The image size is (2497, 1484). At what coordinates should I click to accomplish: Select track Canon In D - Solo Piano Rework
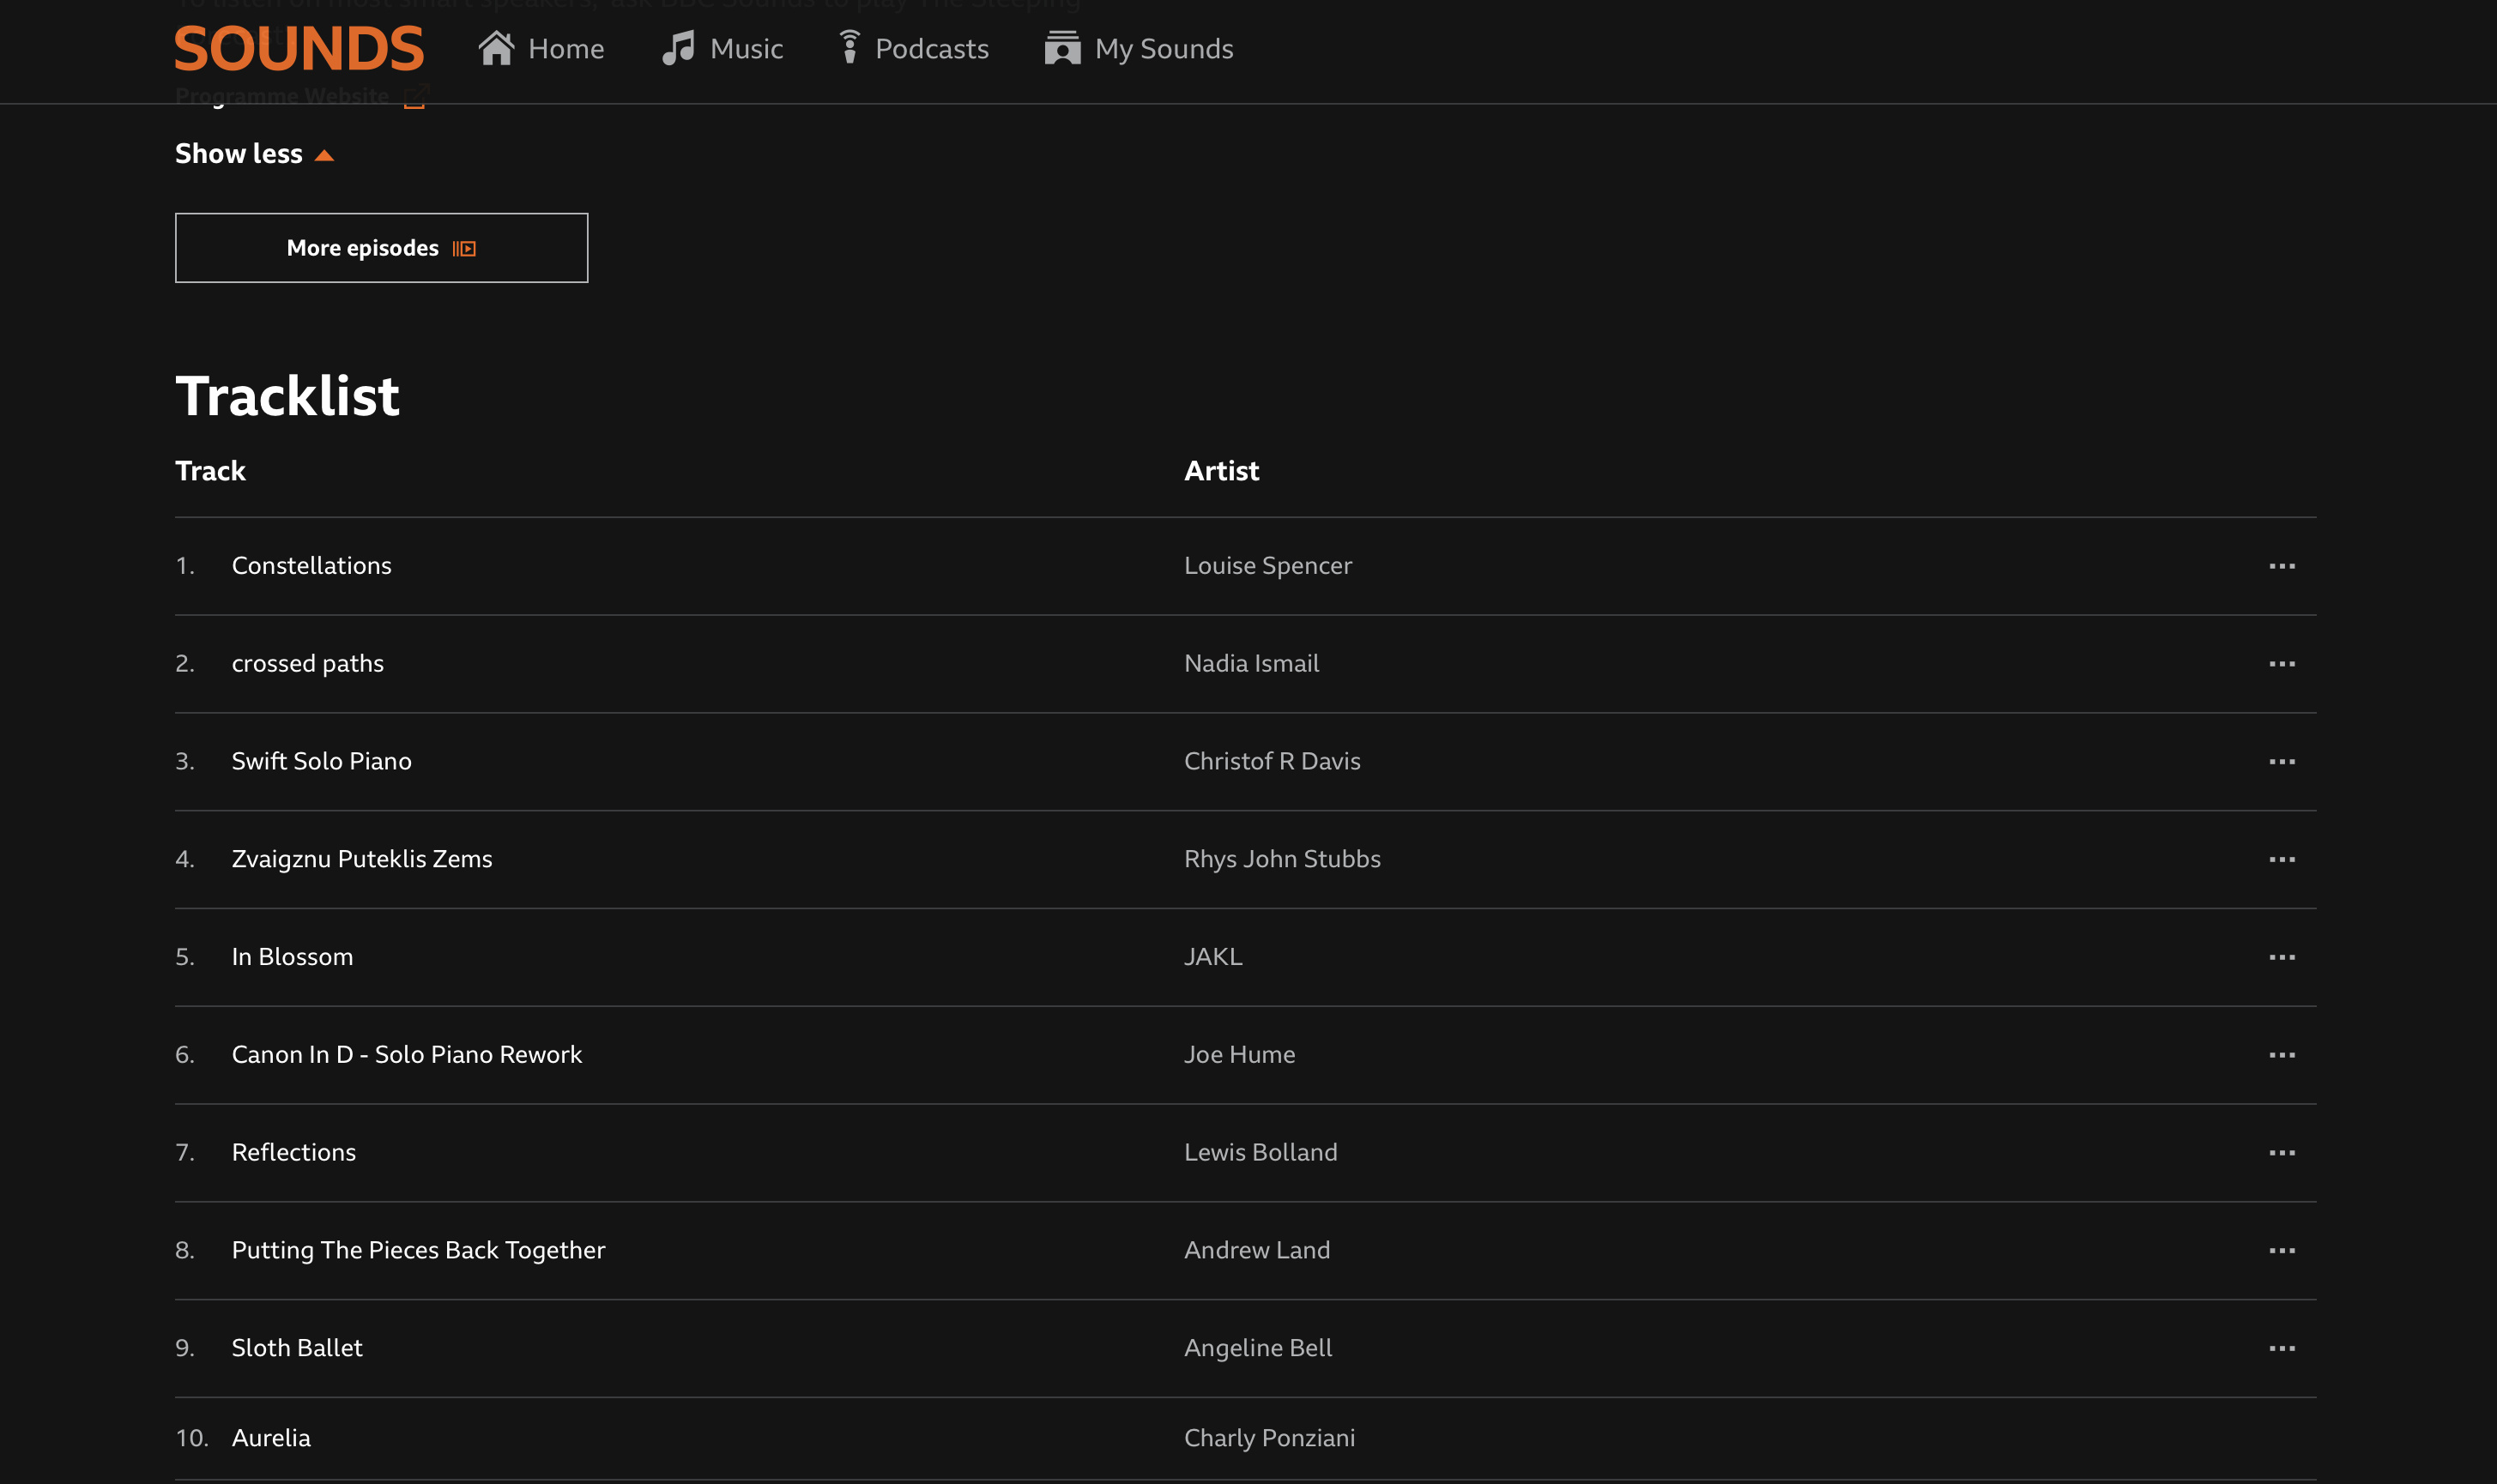[x=407, y=1055]
